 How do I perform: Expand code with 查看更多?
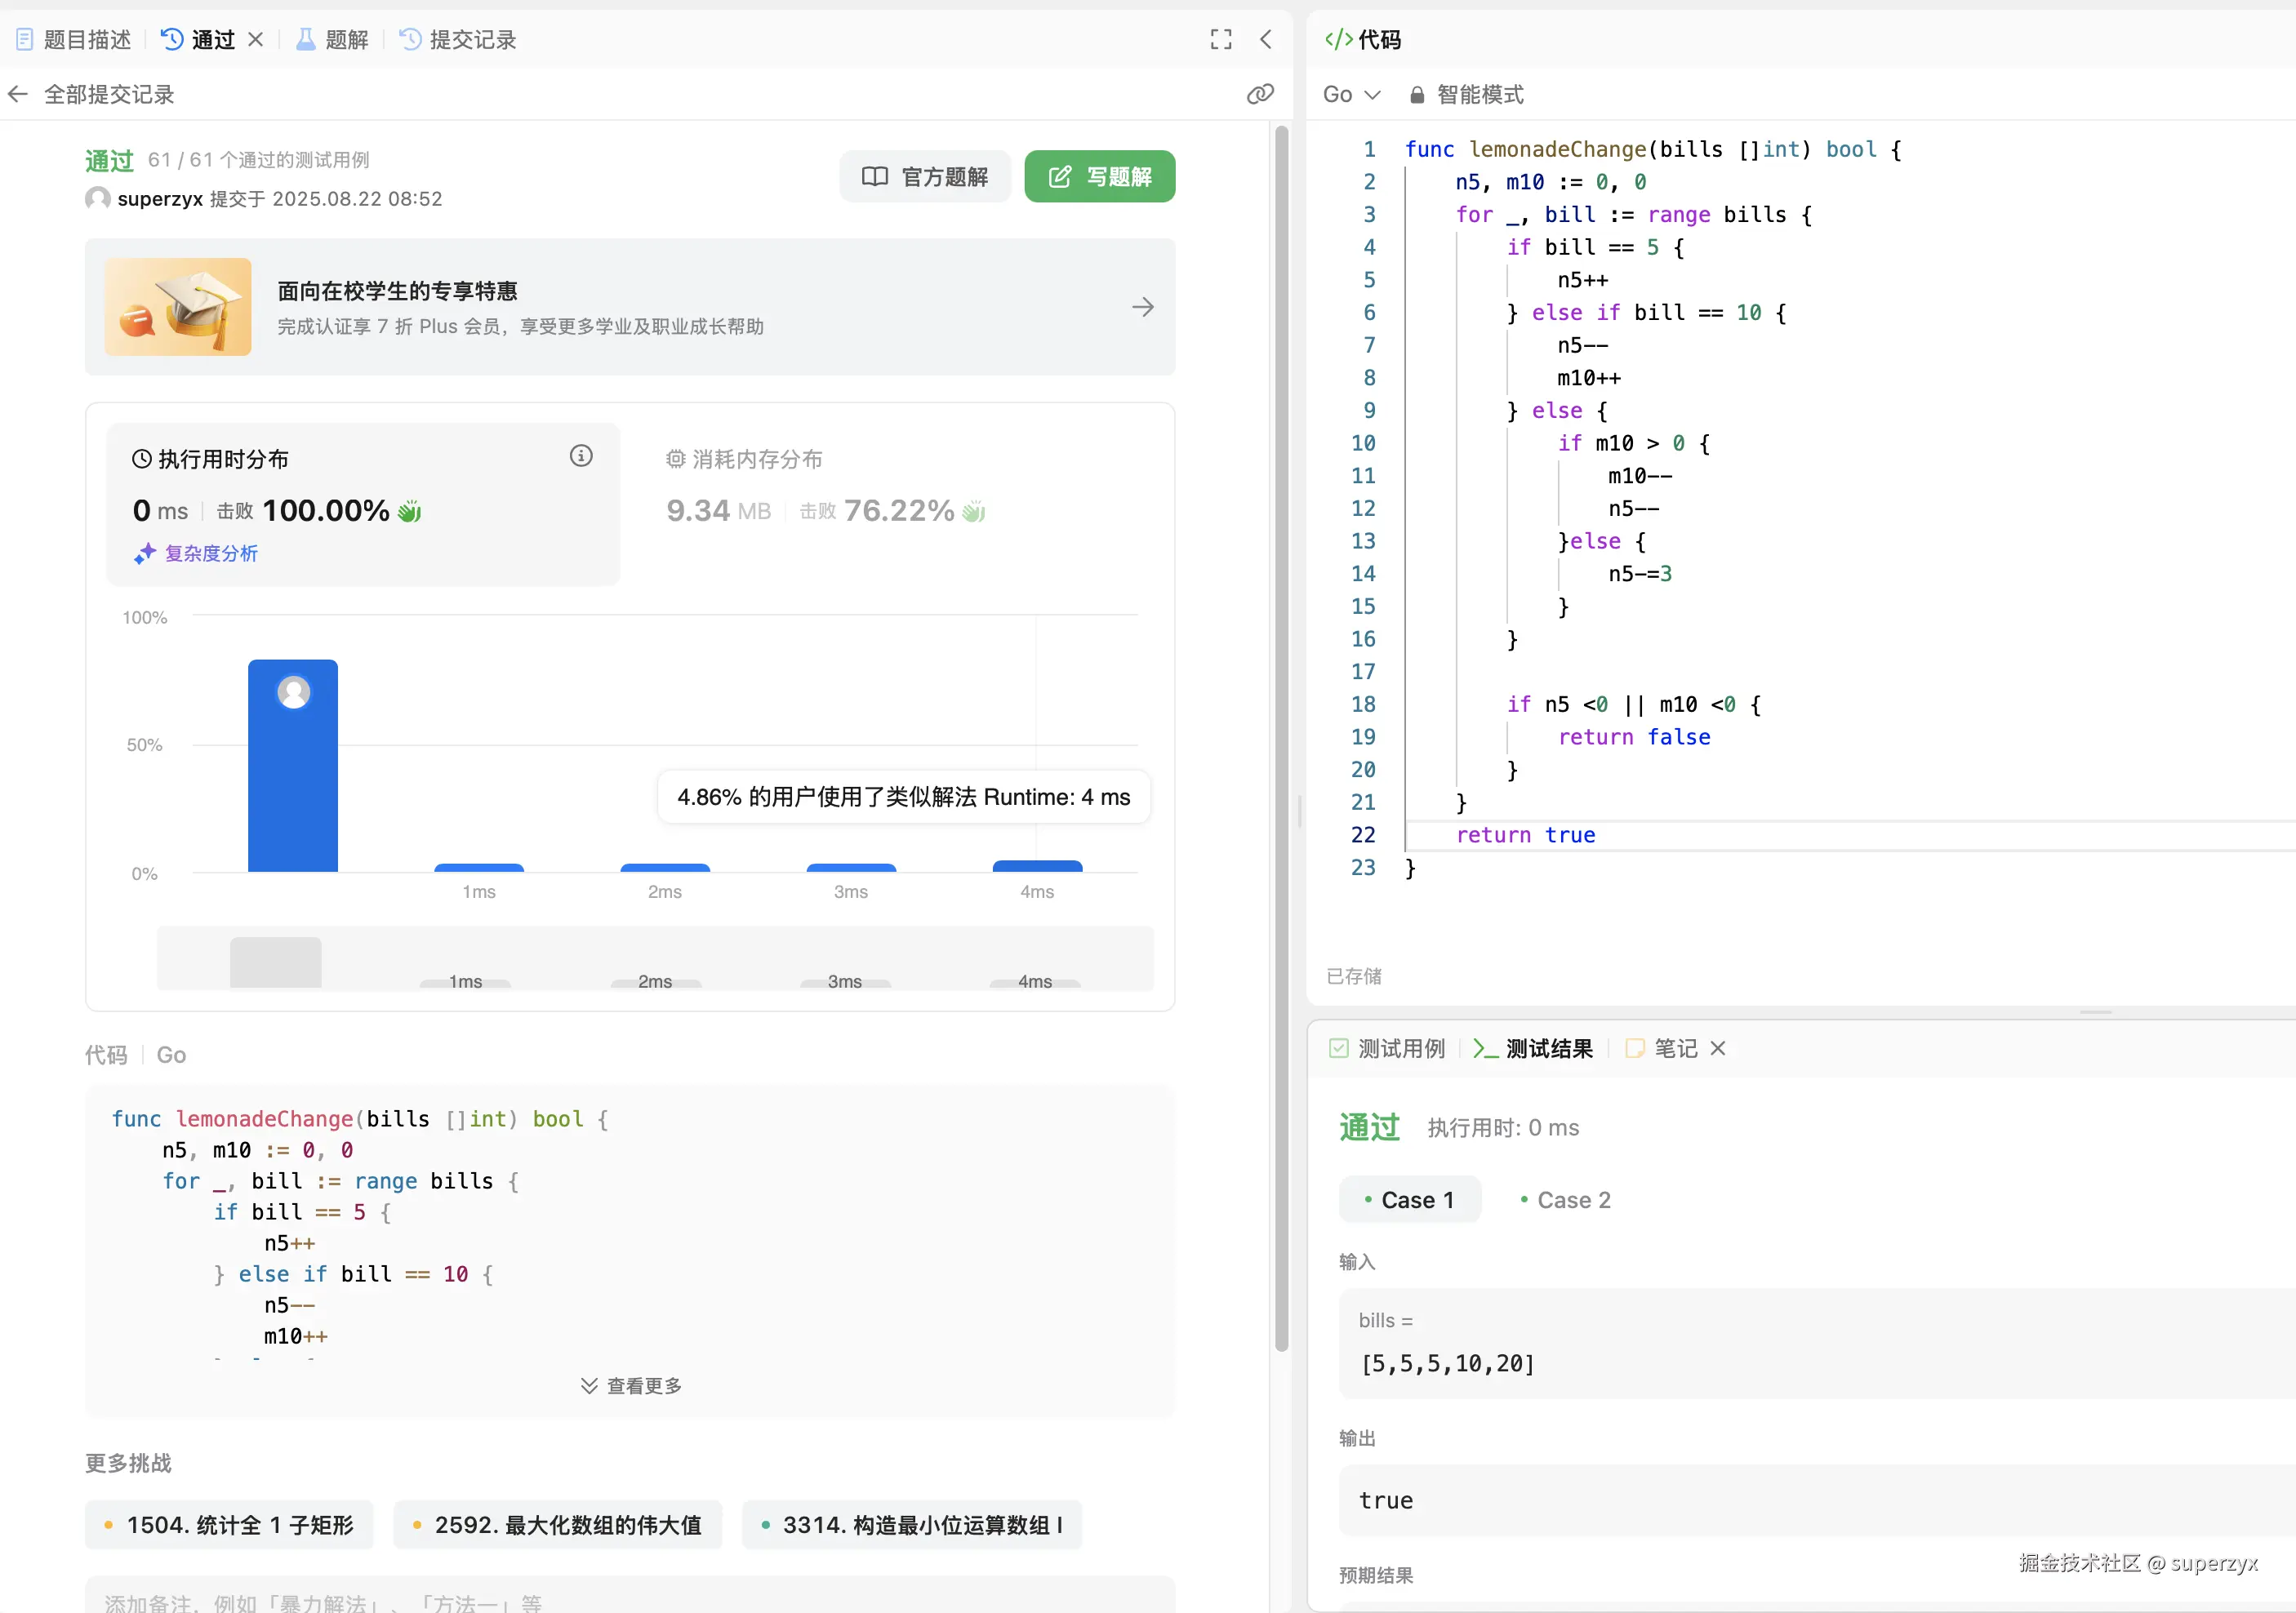[x=631, y=1385]
